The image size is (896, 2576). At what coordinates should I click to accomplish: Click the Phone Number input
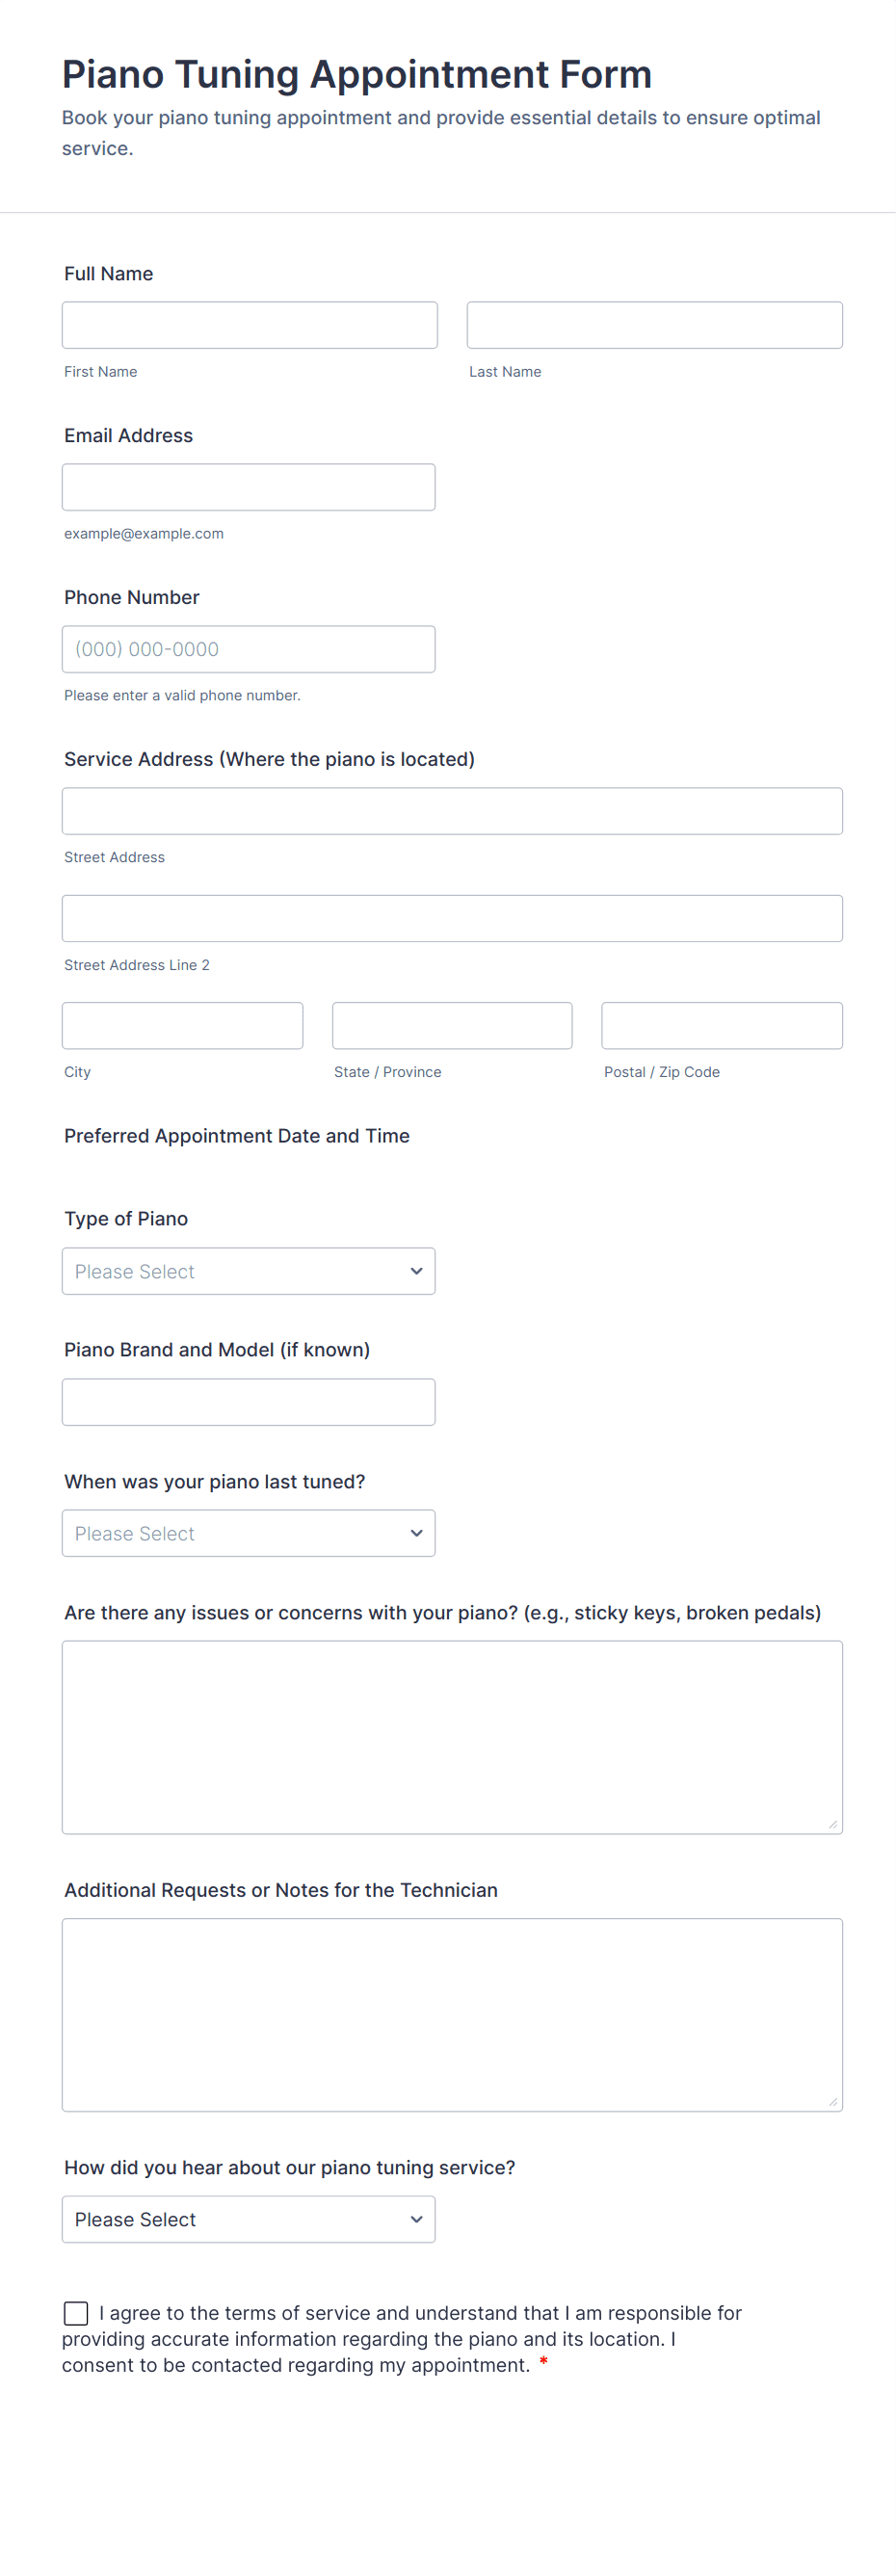click(248, 649)
